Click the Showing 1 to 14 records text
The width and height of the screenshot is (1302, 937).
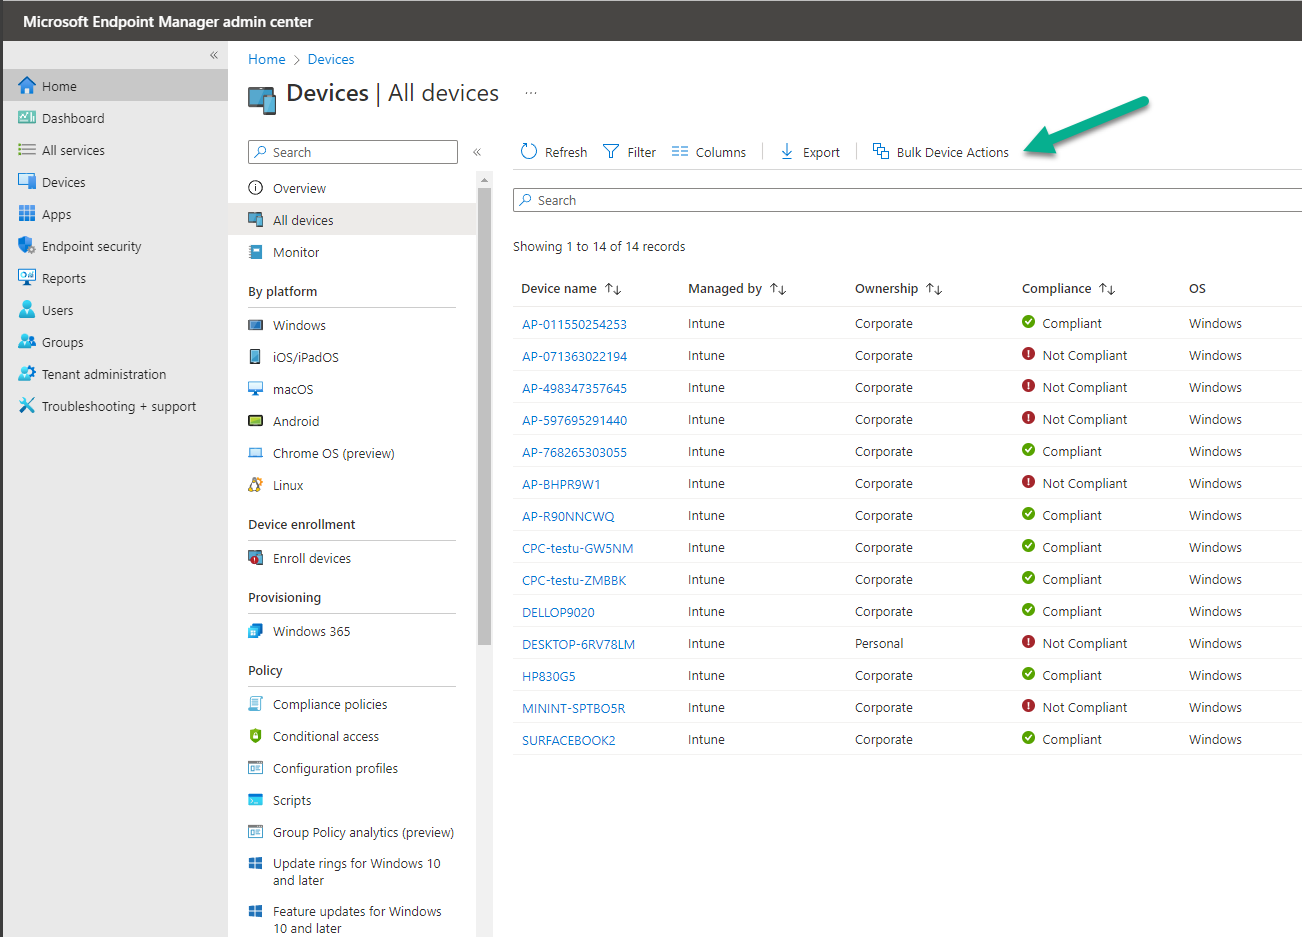click(599, 247)
